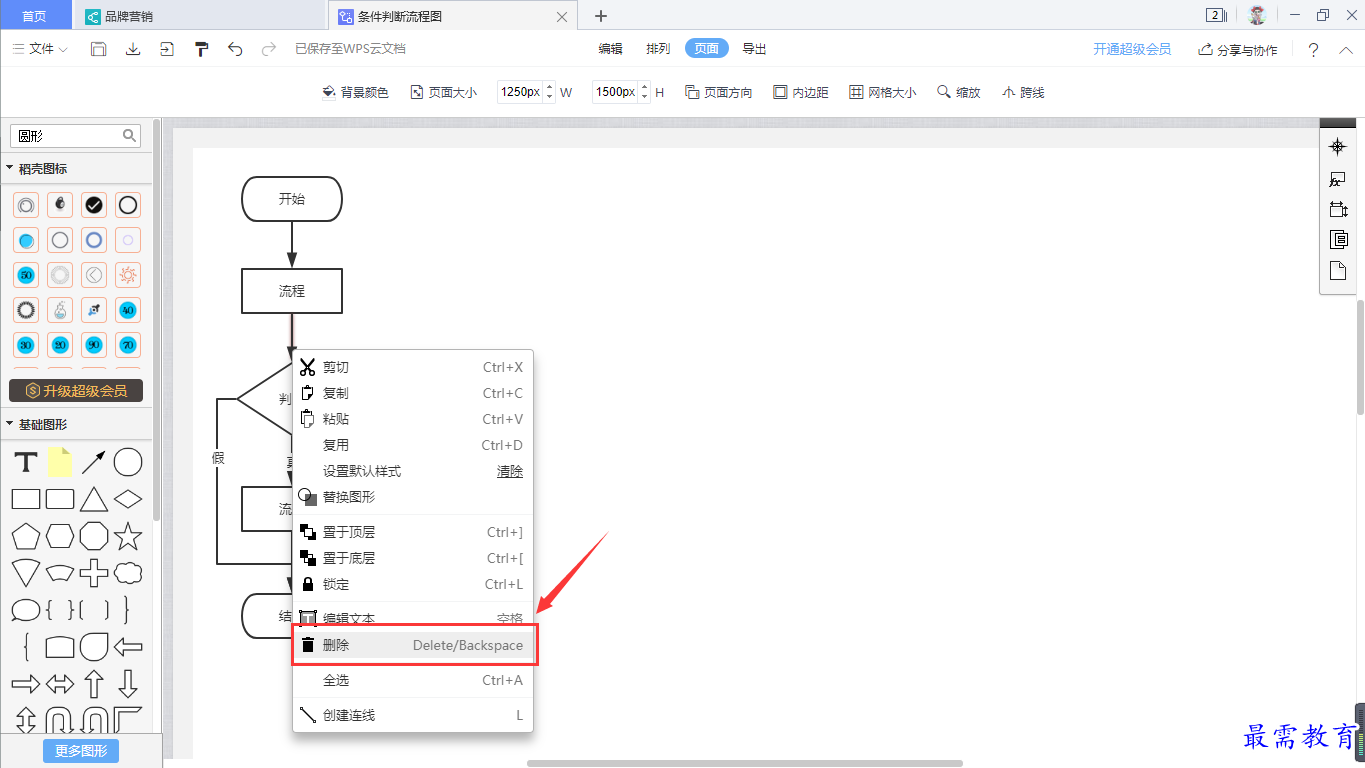Open the fx formula panel icon
1365x768 pixels.
coord(1337,179)
